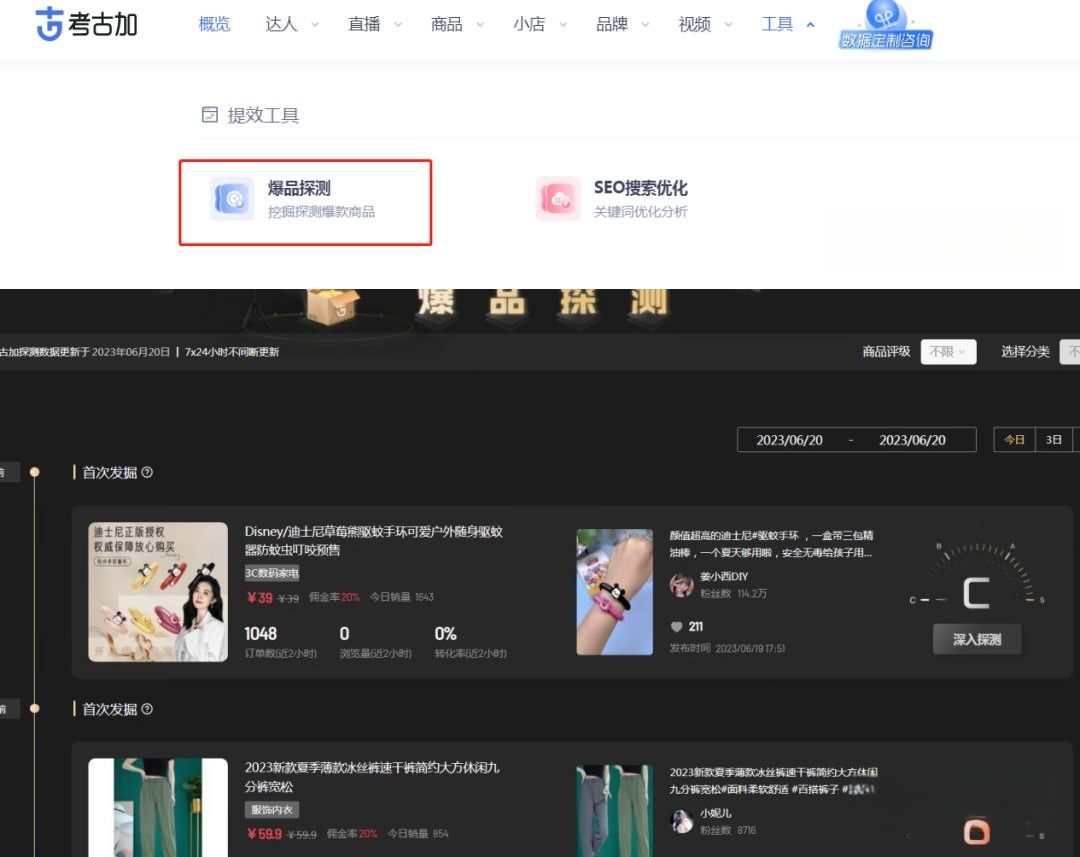Image resolution: width=1080 pixels, height=857 pixels.
Task: Click the 提效工具 panel icon
Action: click(x=208, y=114)
